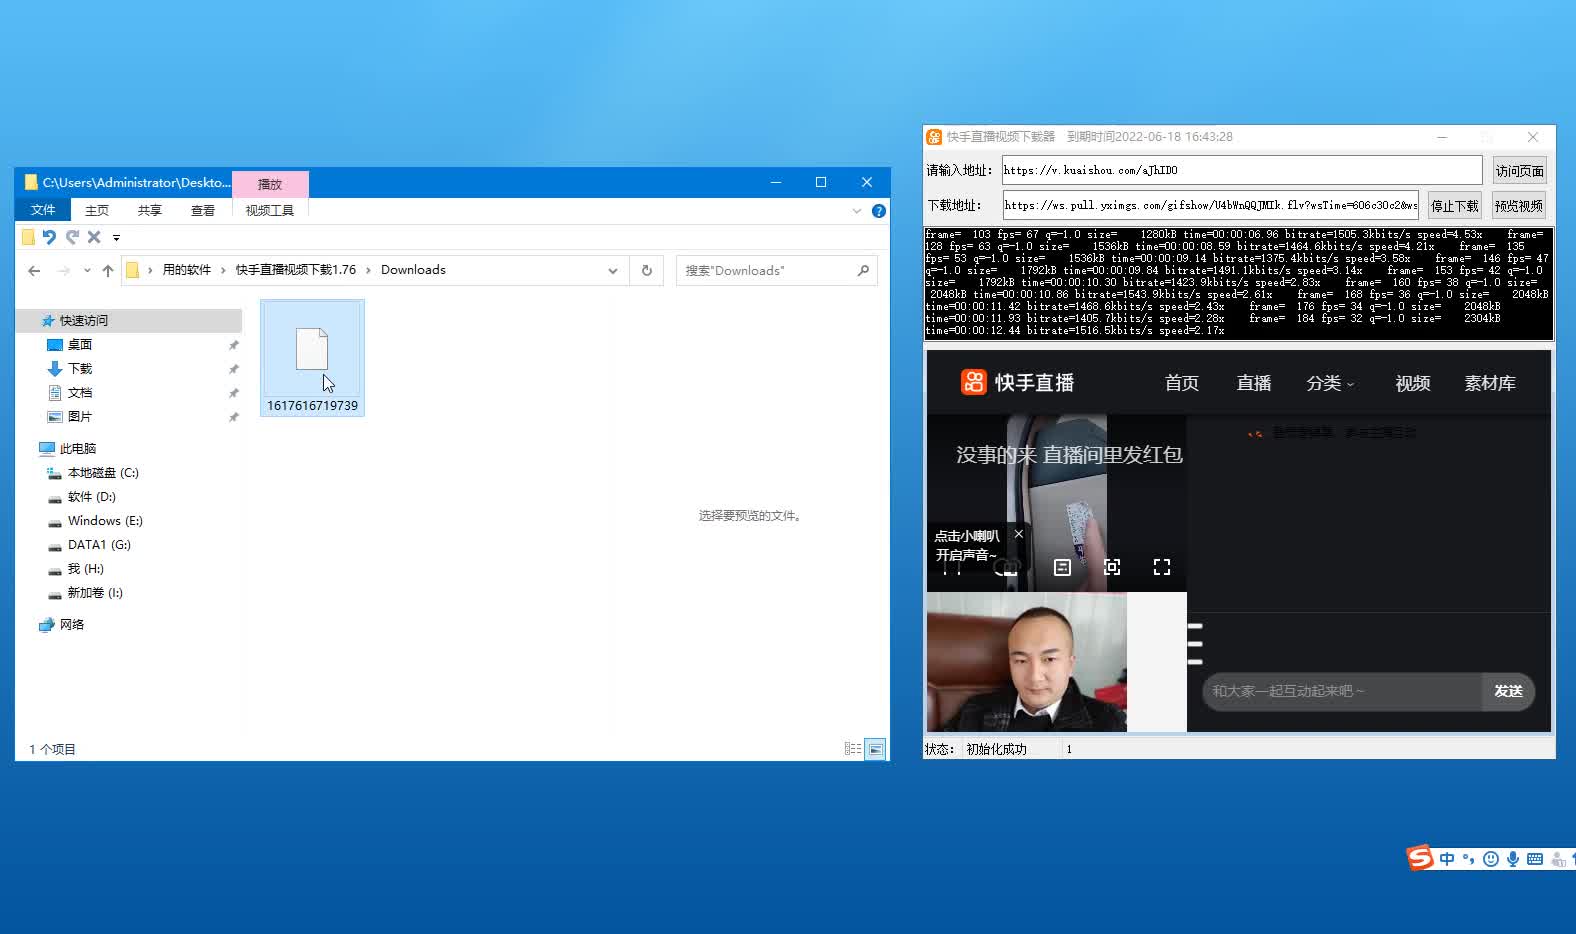Viewport: 1576px width, 934px height.
Task: Open 直播 in Kuaishou navigation
Action: (x=1254, y=383)
